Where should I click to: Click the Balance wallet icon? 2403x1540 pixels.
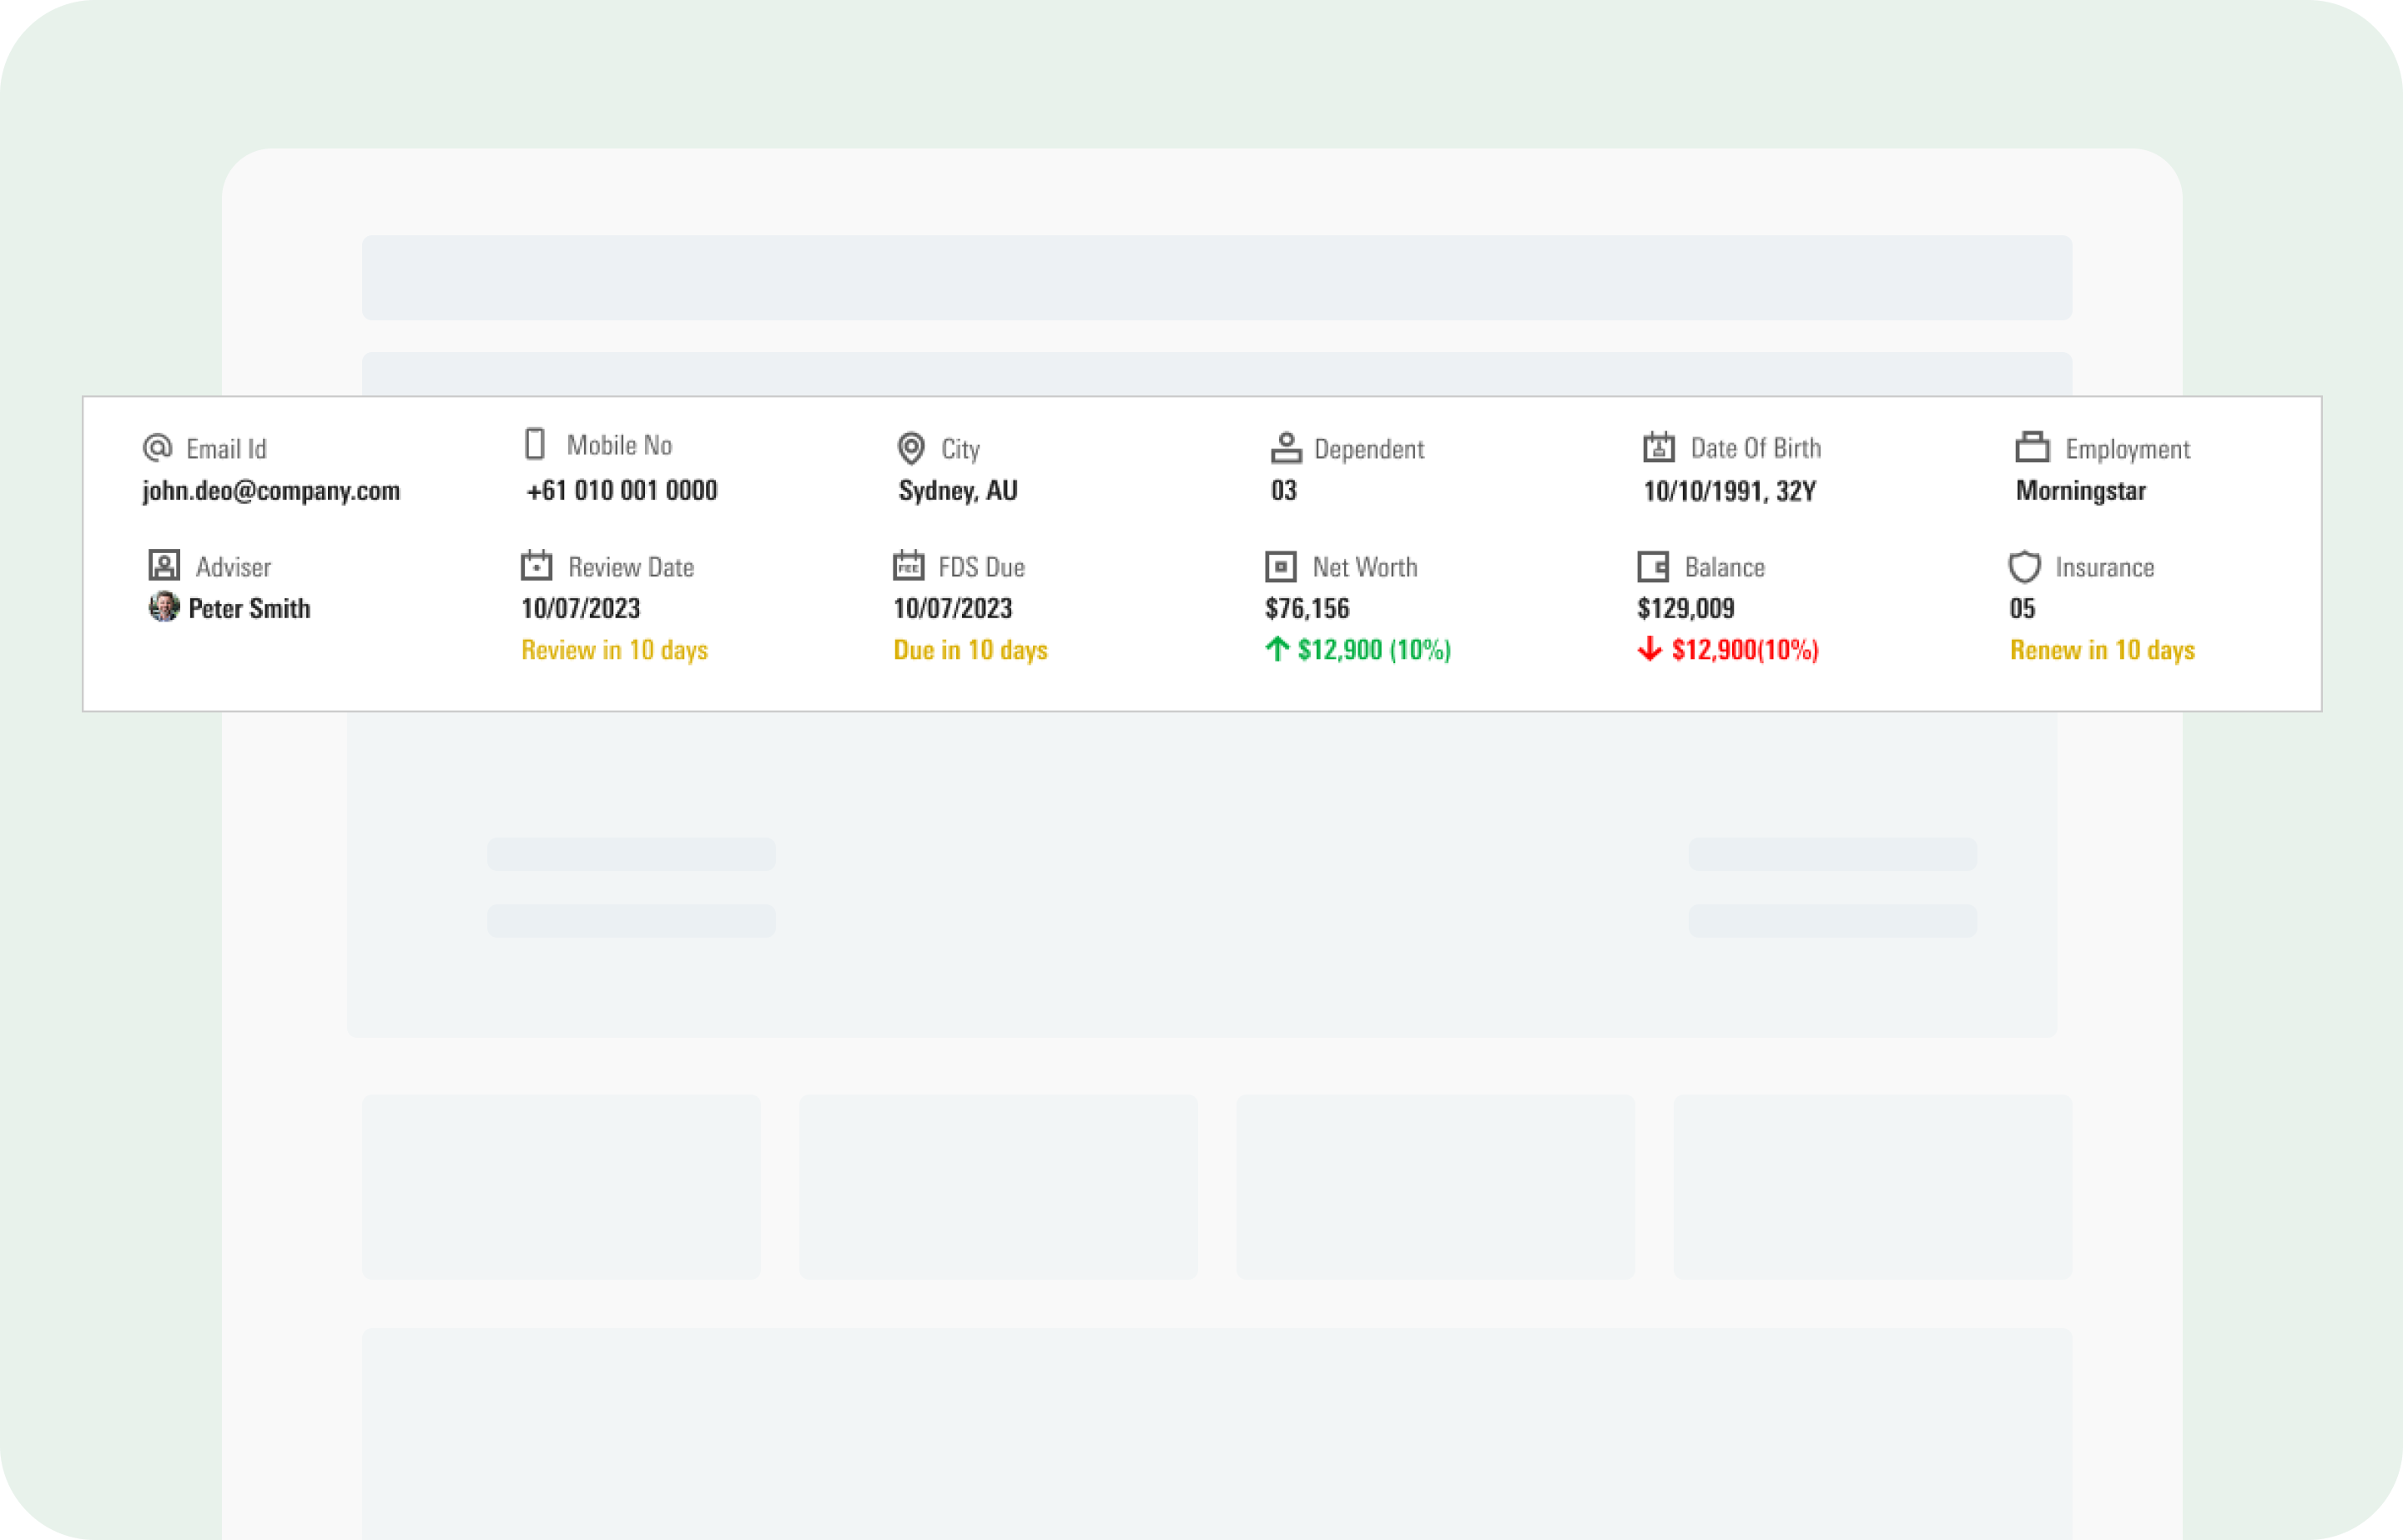coord(1653,567)
